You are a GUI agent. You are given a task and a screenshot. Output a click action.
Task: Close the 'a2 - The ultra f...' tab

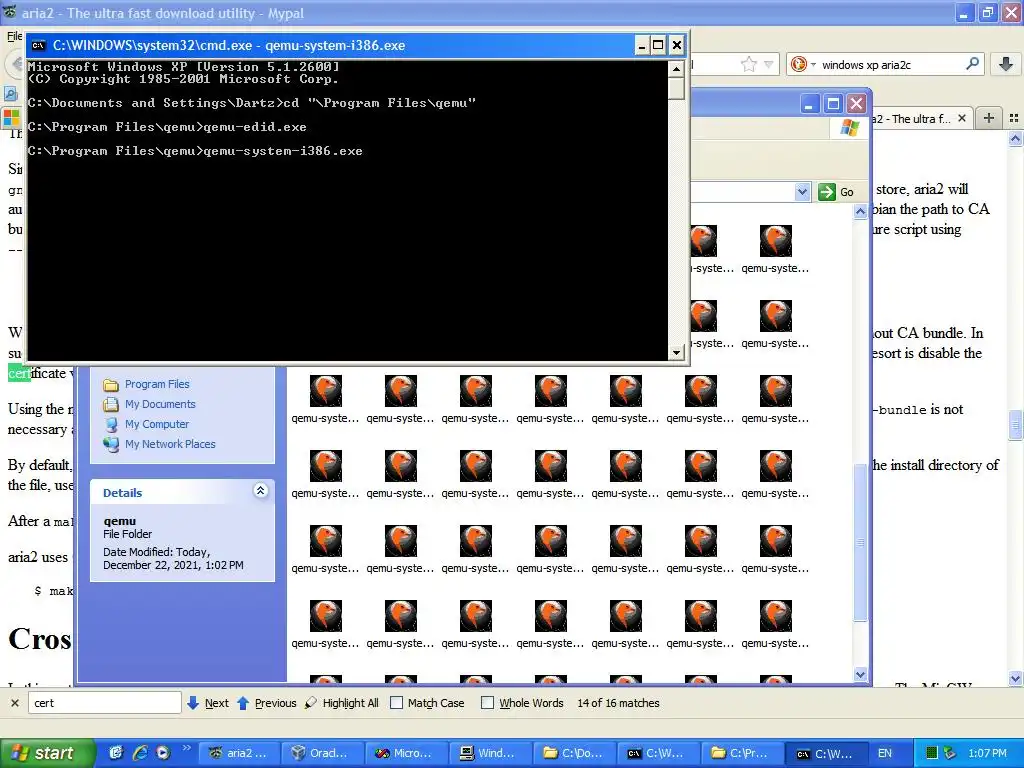click(x=961, y=119)
